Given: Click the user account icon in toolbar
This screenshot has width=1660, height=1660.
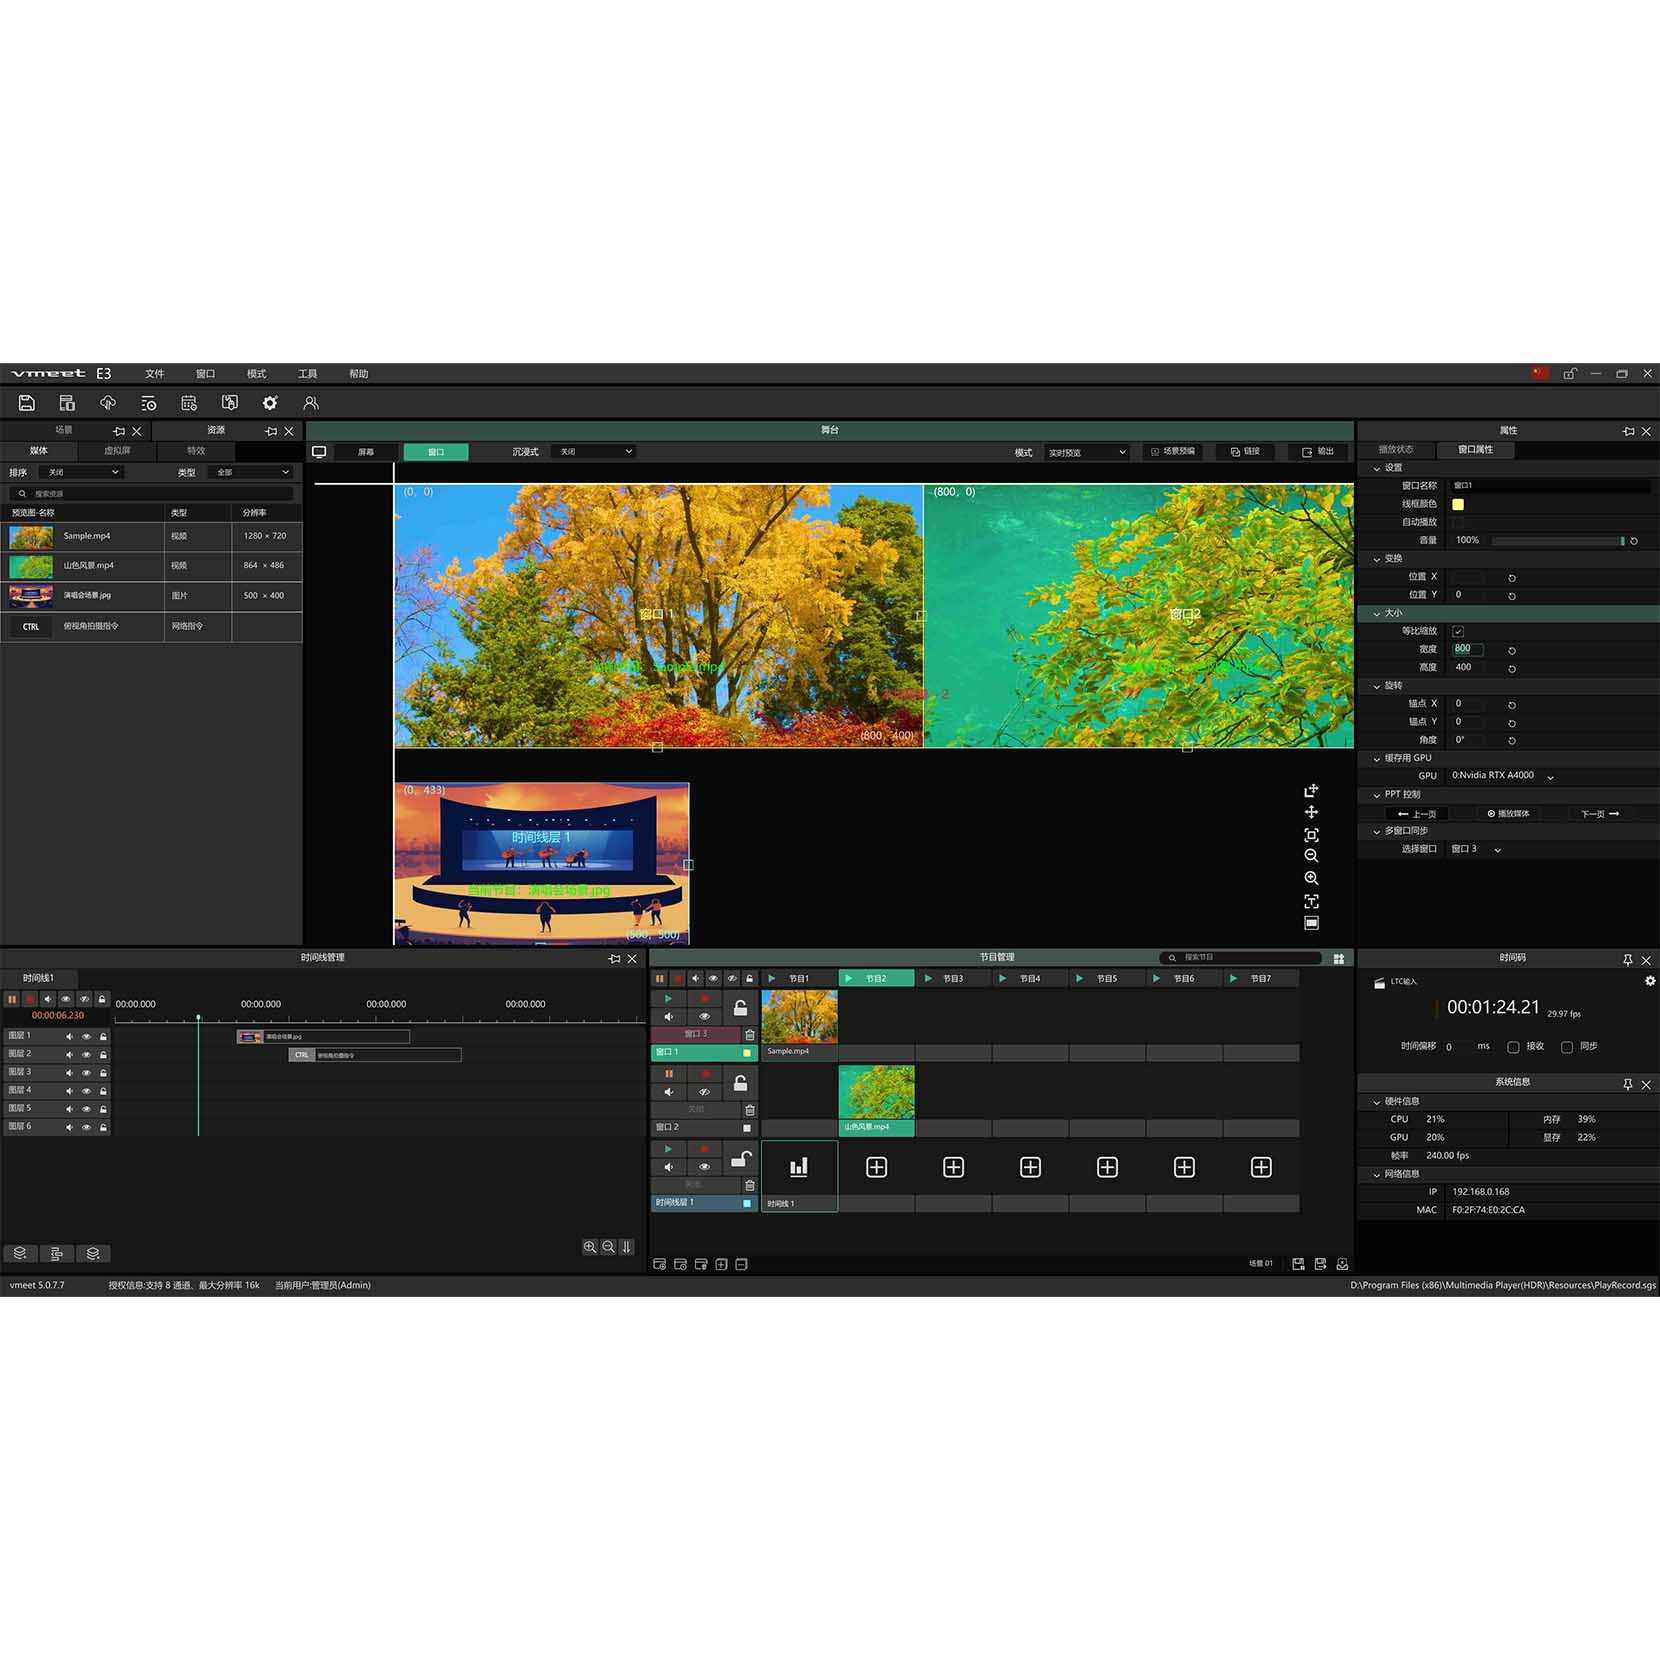Looking at the screenshot, I should (311, 403).
